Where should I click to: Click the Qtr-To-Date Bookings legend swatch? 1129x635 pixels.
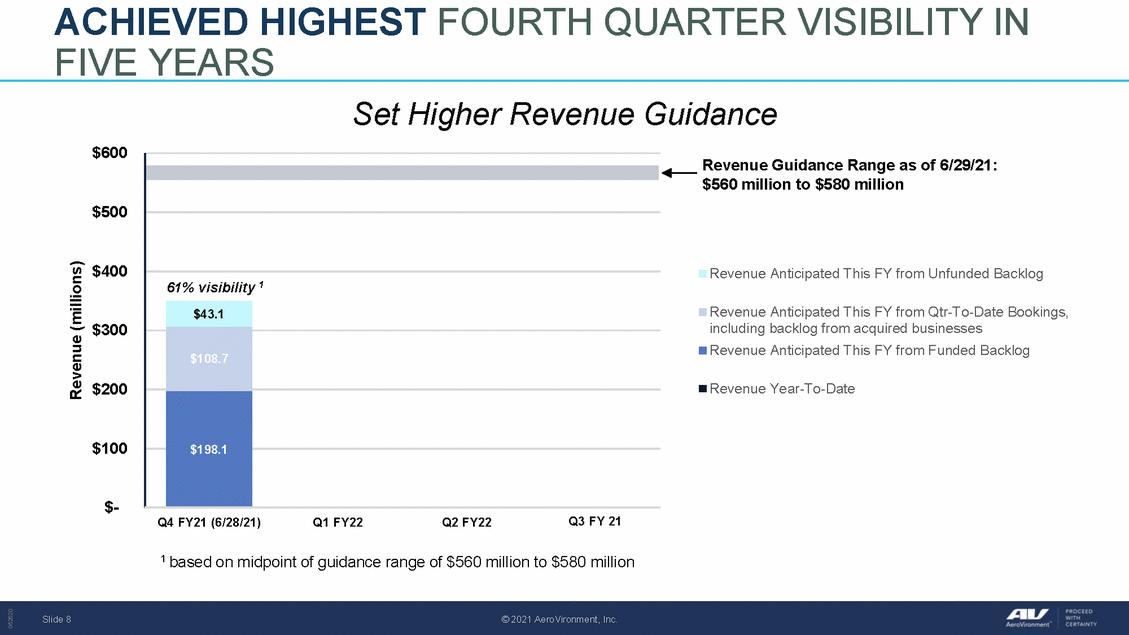tap(702, 312)
